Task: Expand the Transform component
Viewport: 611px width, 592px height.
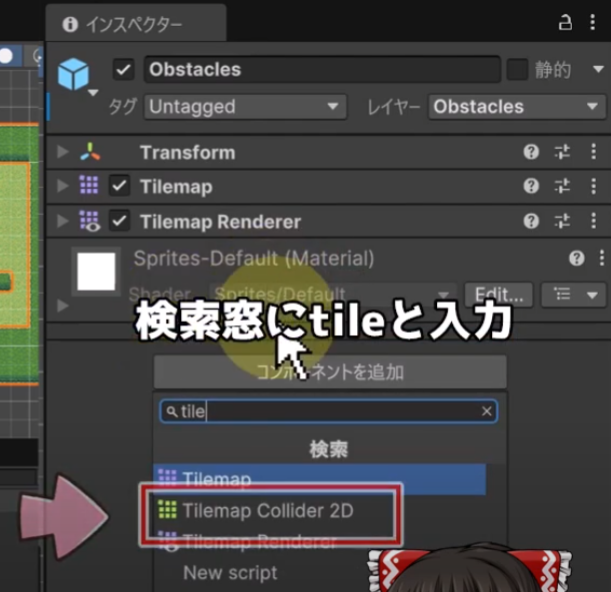Action: (62, 152)
